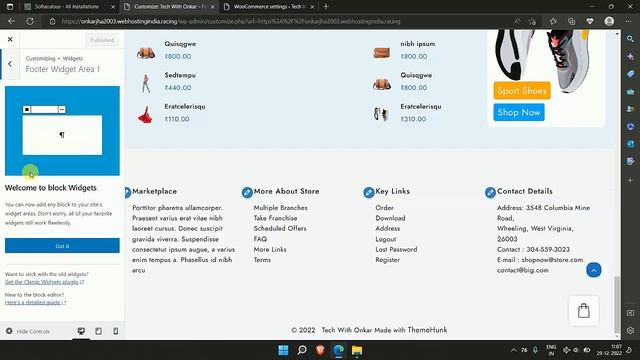Viewport: 640px width, 360px height.
Task: Click the block widgets welcome illustration
Action: 62,131
